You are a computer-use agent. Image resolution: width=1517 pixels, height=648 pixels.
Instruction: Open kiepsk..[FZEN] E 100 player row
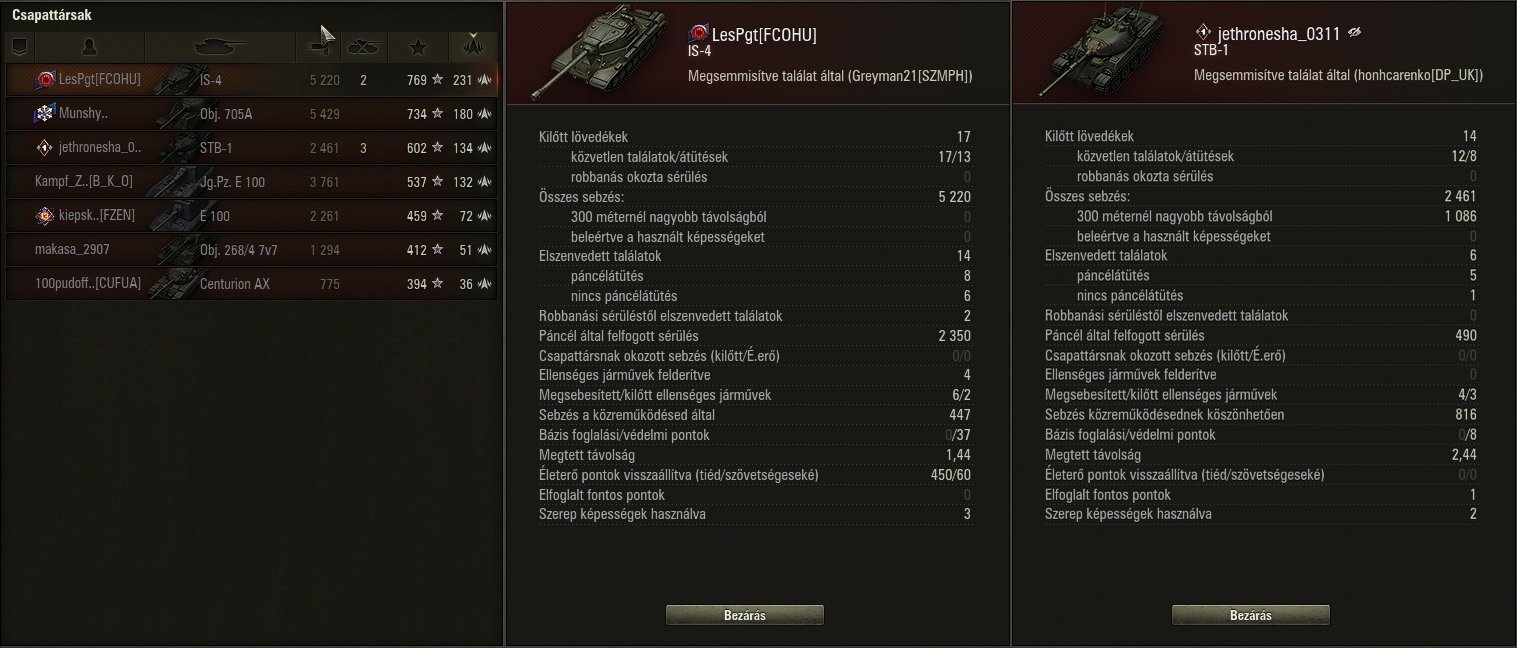click(251, 216)
